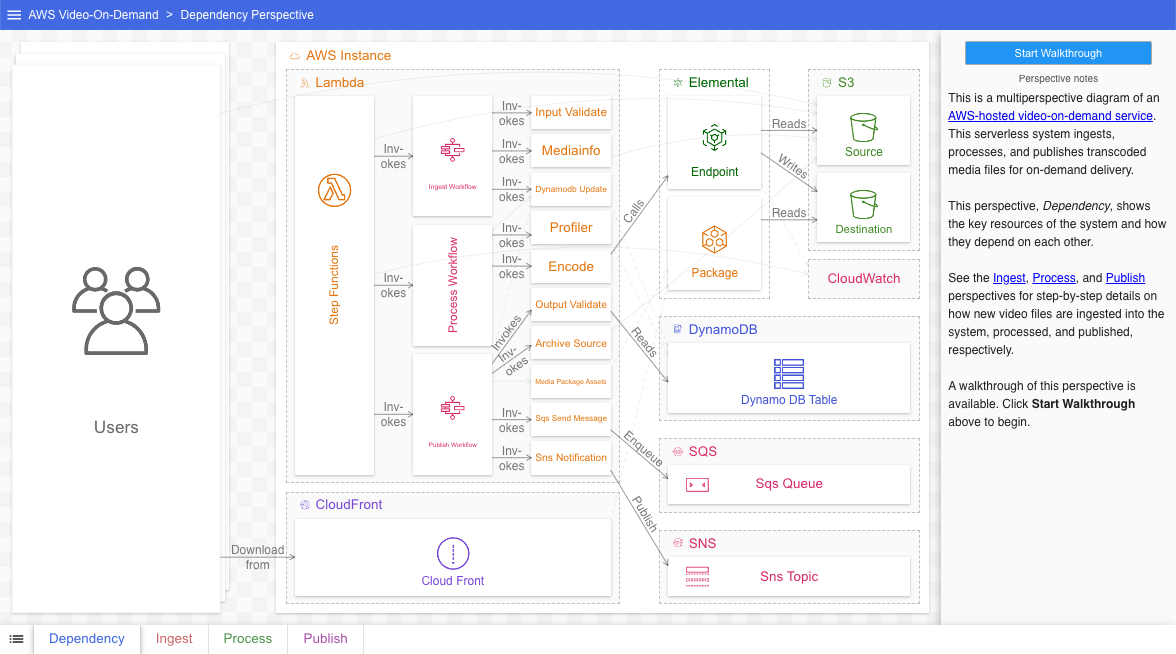Screen dimensions: 1176x654
Task: Click the Dynamo DB Table icon
Action: pyautogui.click(x=788, y=372)
